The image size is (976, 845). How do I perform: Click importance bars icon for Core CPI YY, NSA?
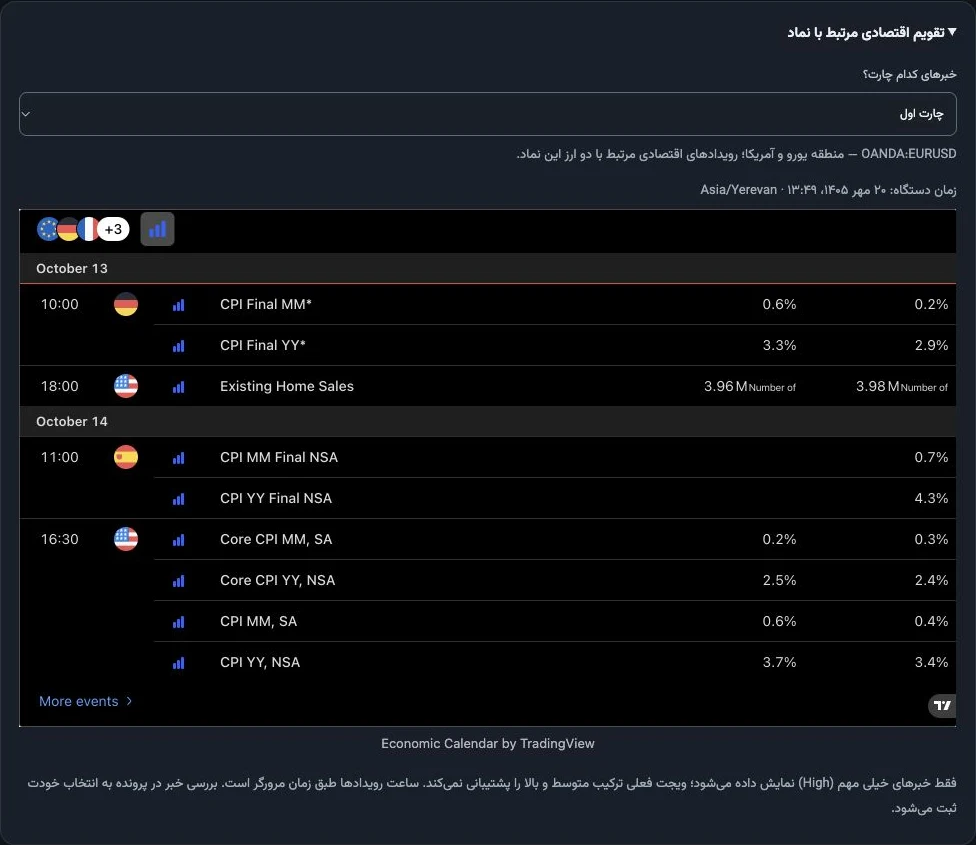point(179,581)
